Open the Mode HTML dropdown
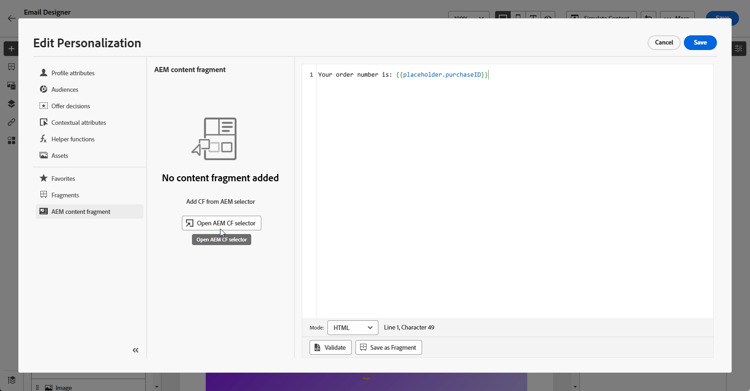Image resolution: width=750 pixels, height=391 pixels. click(353, 328)
